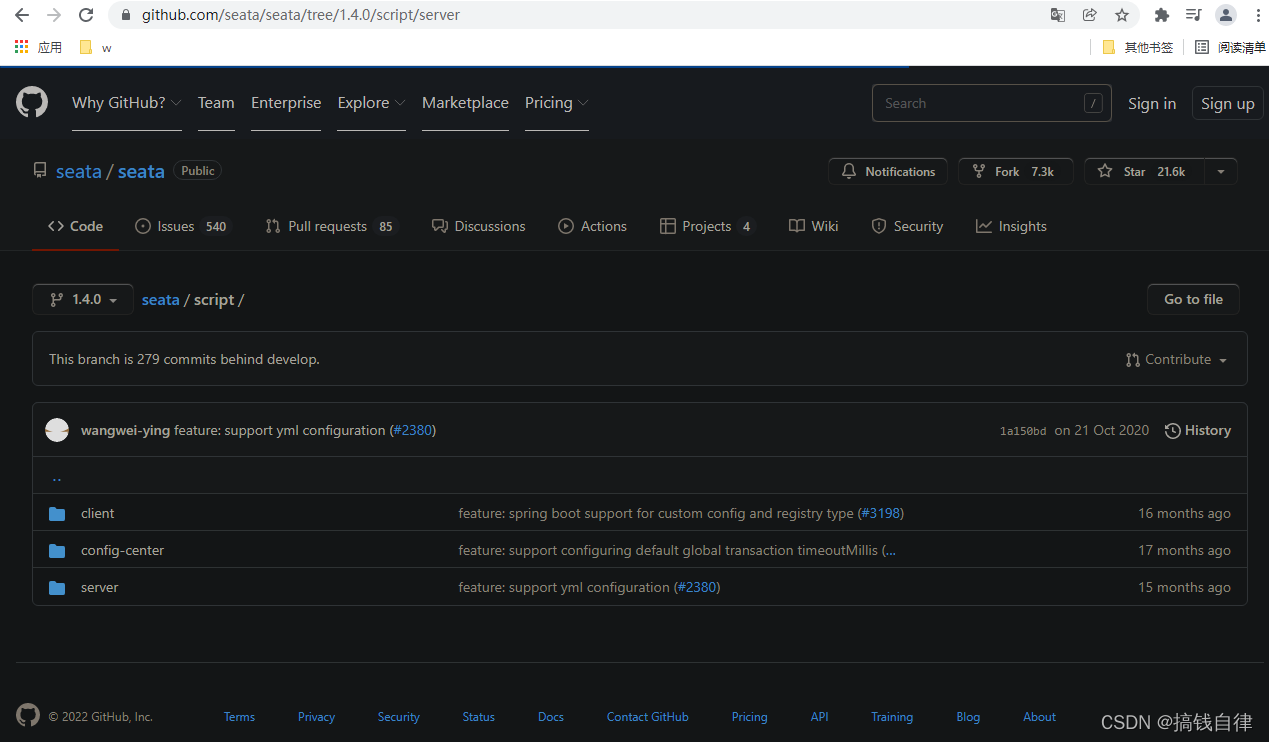1269x742 pixels.
Task: Open the Actions tab
Action: [592, 226]
